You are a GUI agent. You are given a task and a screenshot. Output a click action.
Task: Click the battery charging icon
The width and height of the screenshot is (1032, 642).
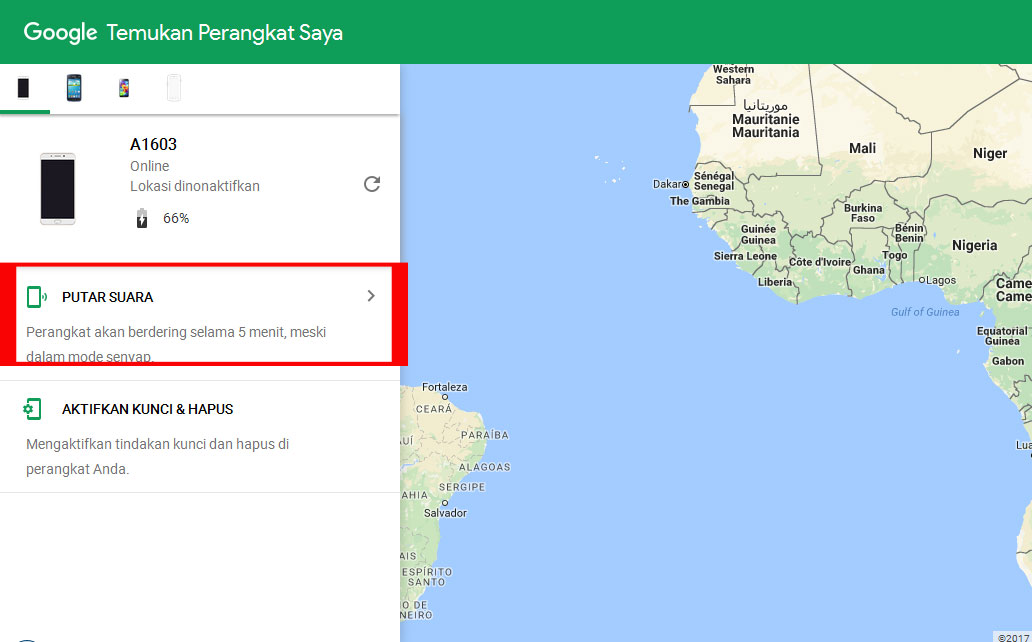pyautogui.click(x=142, y=218)
